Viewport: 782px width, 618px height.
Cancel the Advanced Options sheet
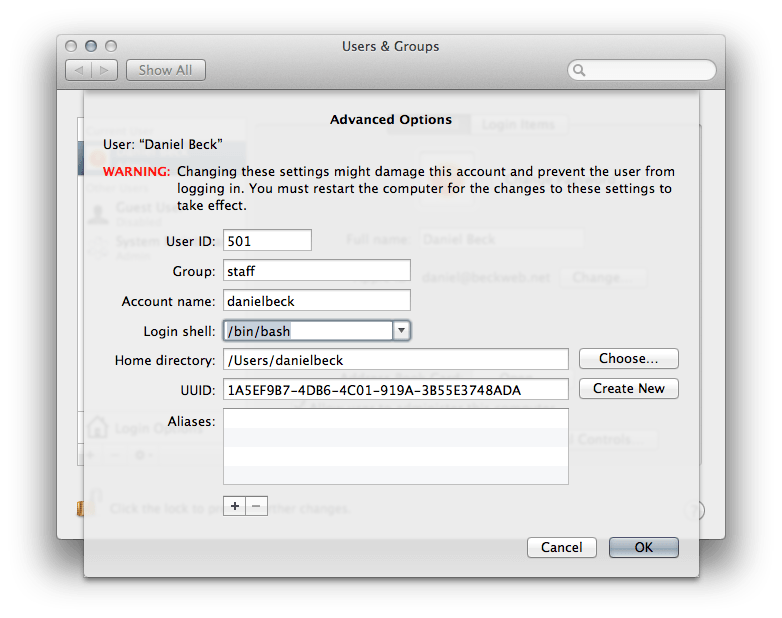tap(561, 547)
